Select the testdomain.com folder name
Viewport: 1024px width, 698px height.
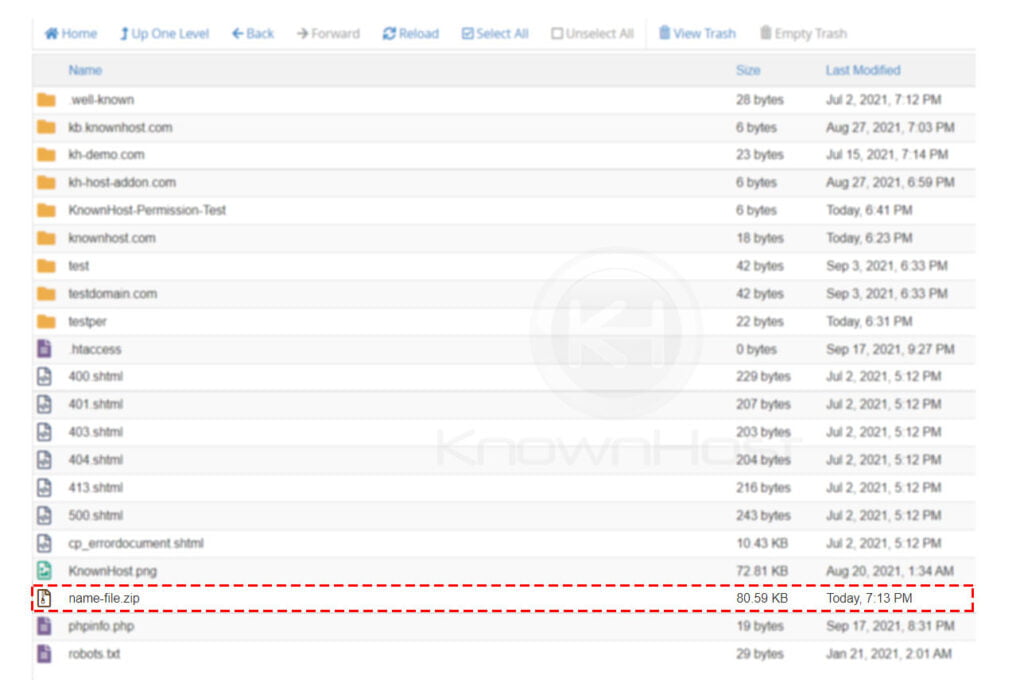(112, 293)
